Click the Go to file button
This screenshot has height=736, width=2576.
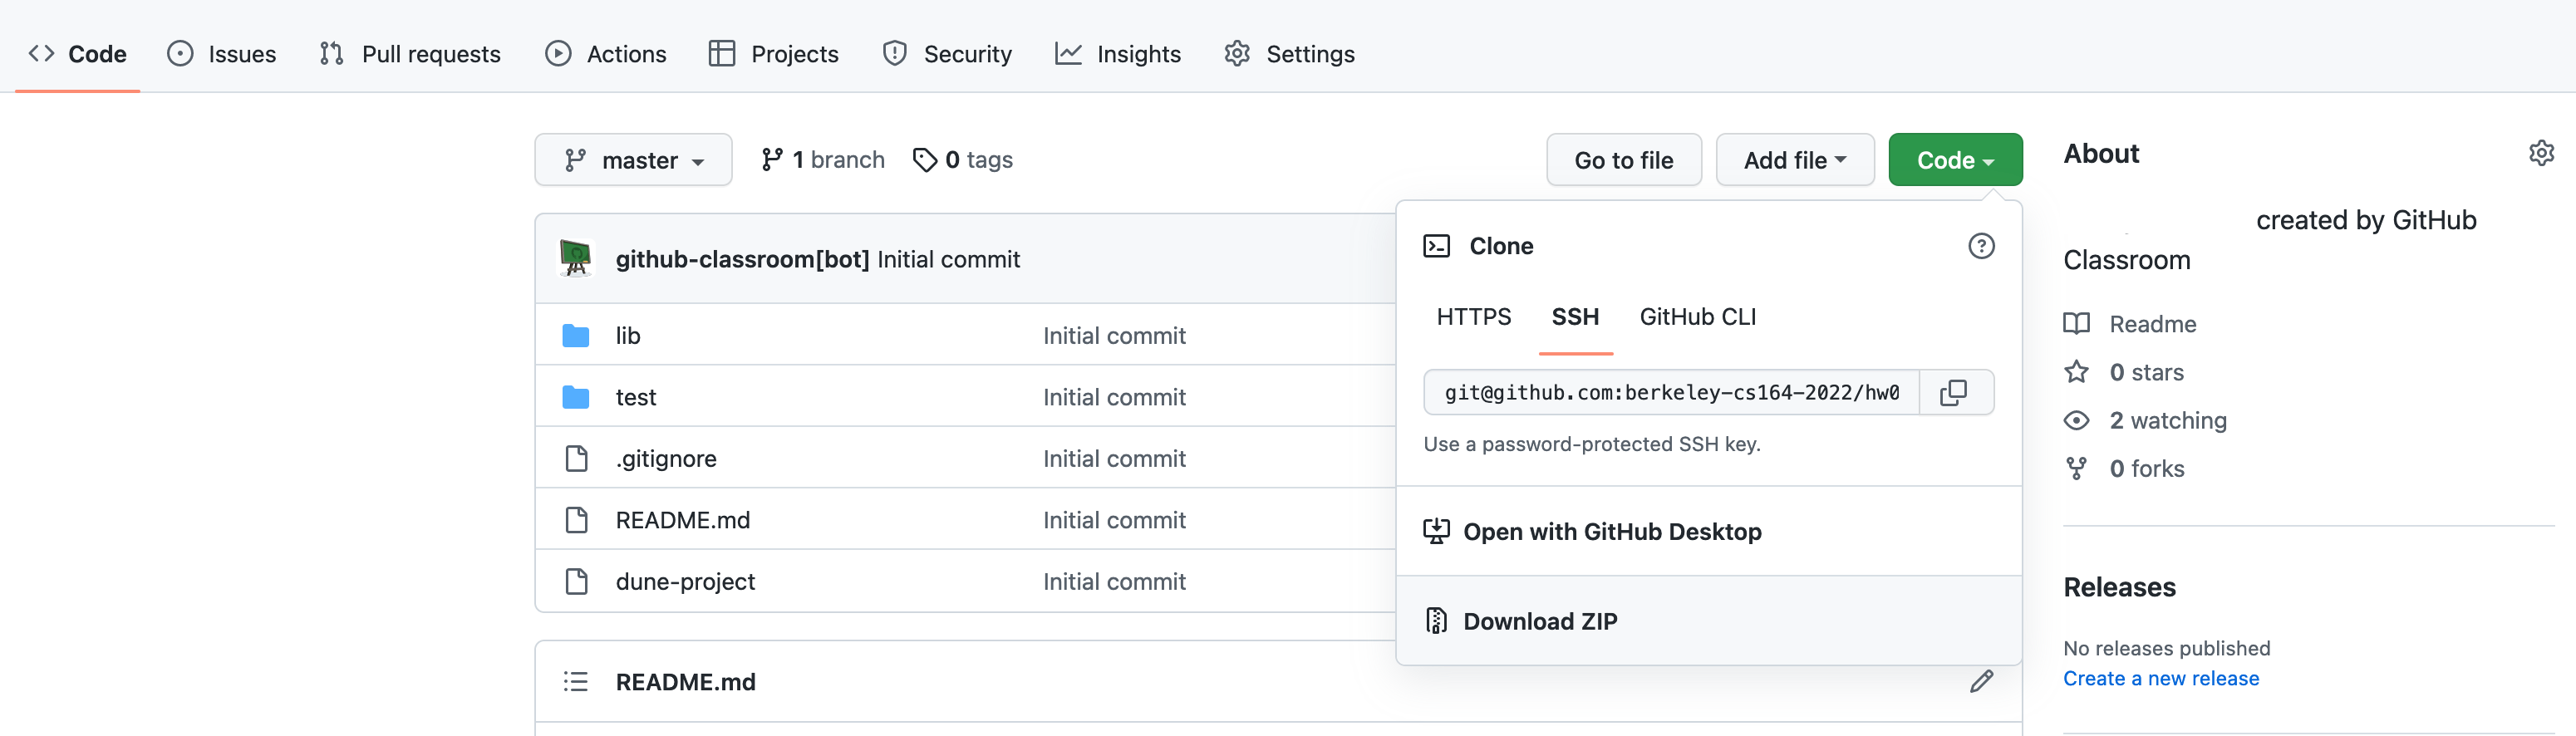click(x=1624, y=160)
